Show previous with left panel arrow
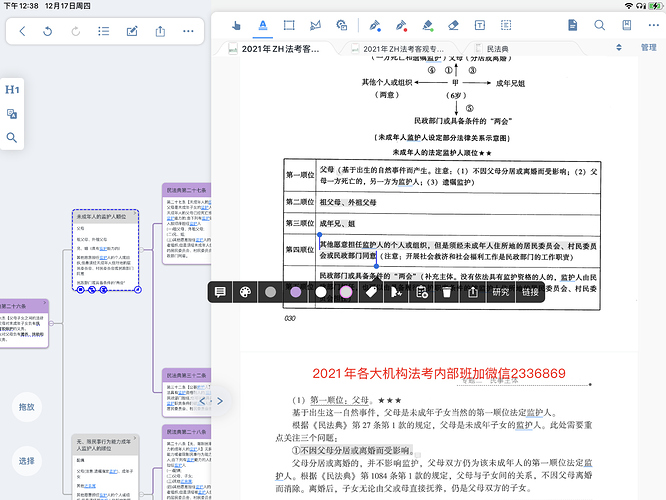666x500 pixels. point(202,401)
